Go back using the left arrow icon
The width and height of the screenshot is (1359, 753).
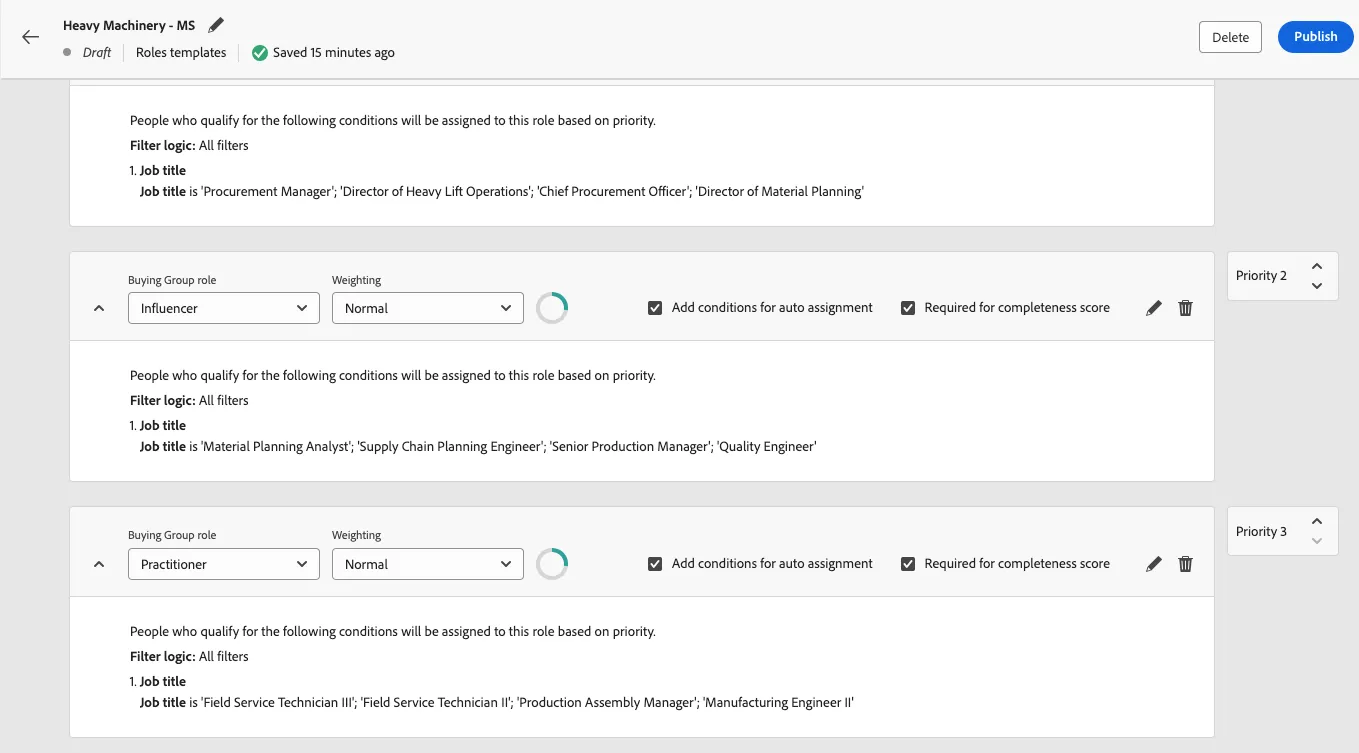coord(30,37)
